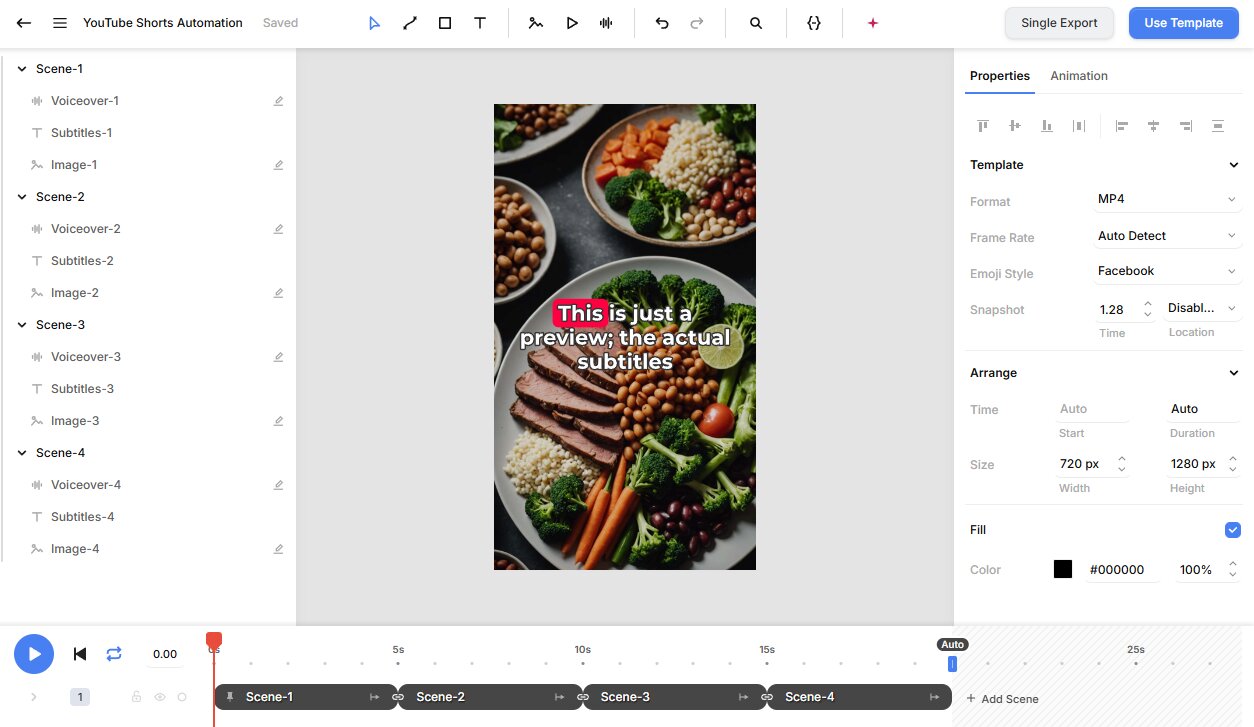
Task: Go back with the left arrow icon
Action: tap(24, 23)
